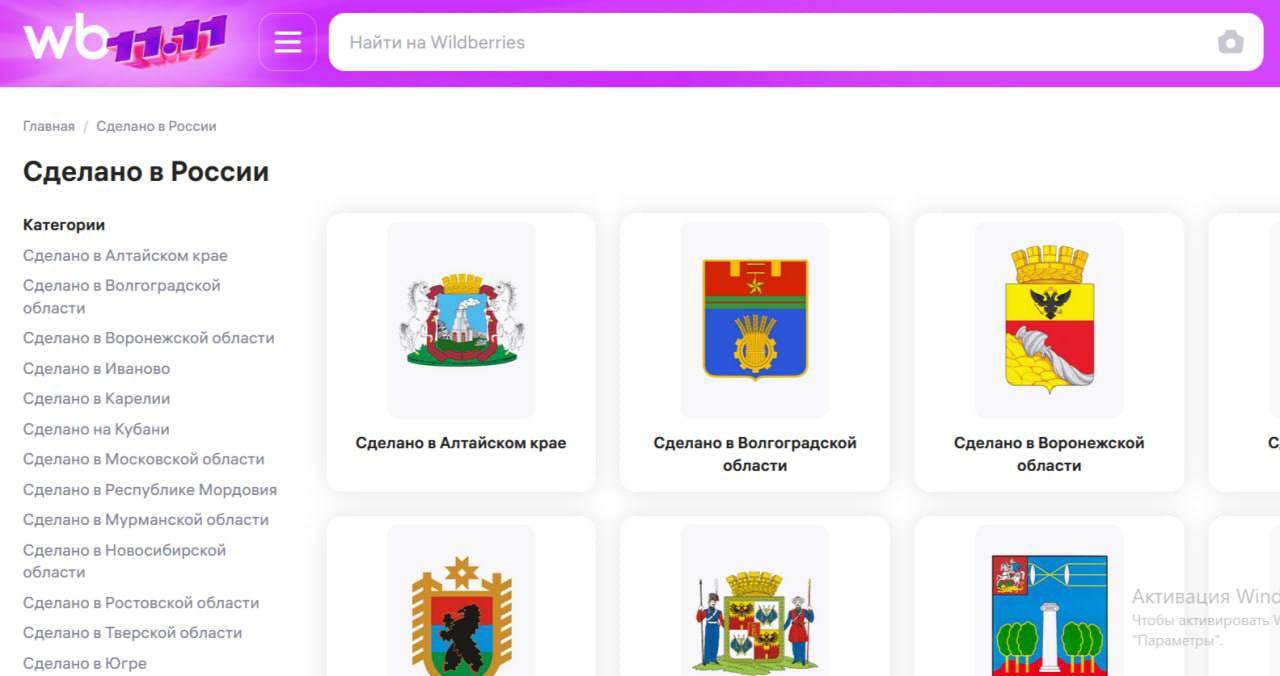Click the Wildberries 11.11 logo
The image size is (1280, 676).
pyautogui.click(x=125, y=42)
